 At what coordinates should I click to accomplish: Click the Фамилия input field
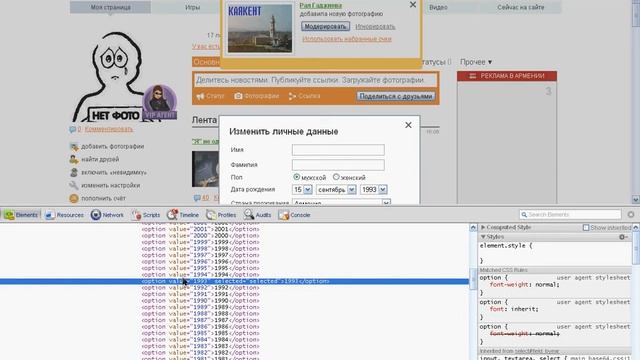coord(338,165)
